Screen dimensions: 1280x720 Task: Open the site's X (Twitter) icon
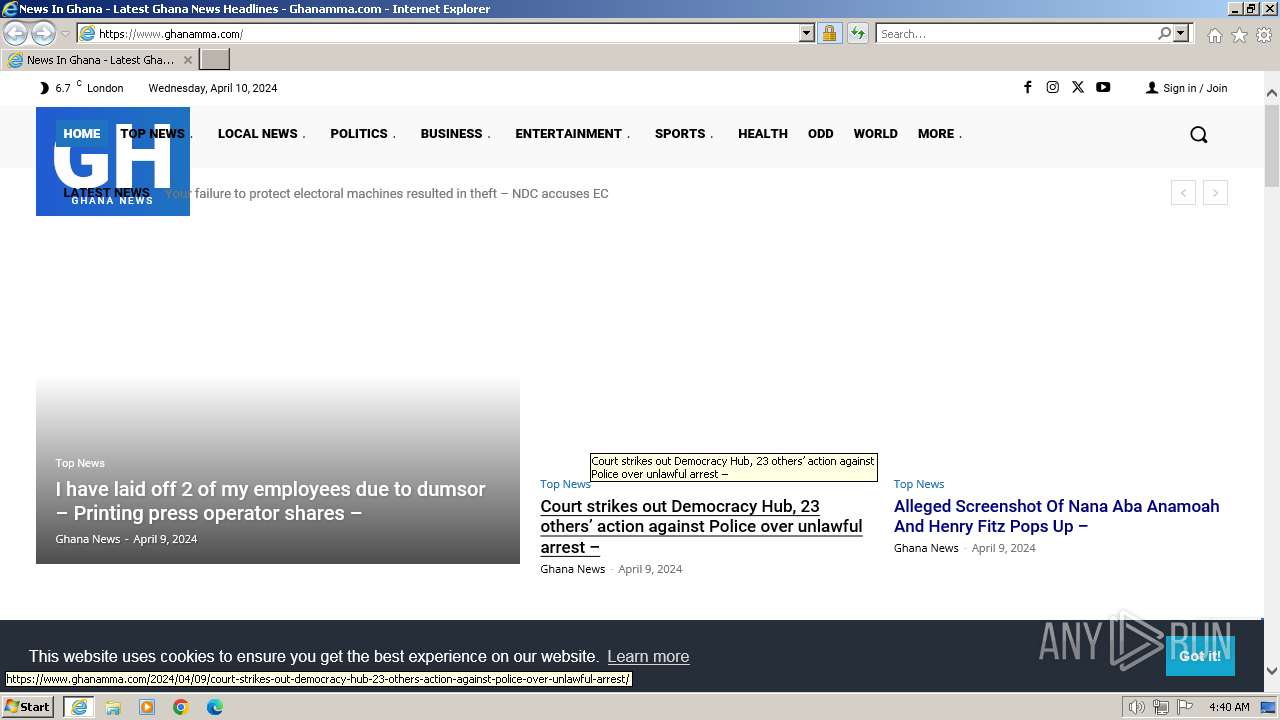click(1077, 87)
